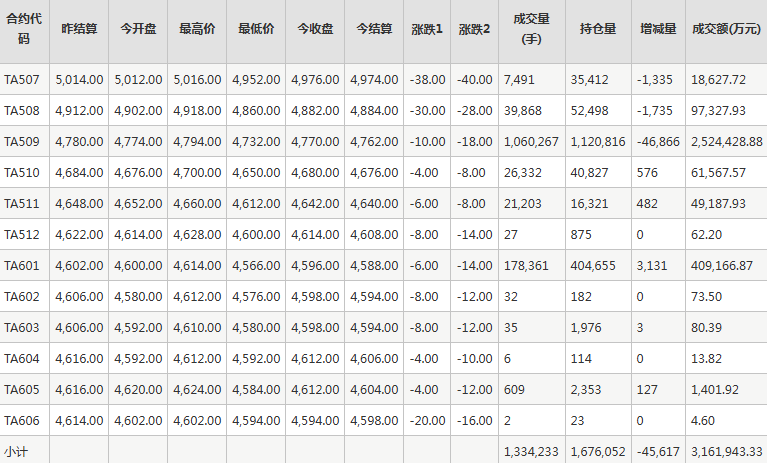
Task: Click TA512 turnover 62.20
Action: click(706, 235)
